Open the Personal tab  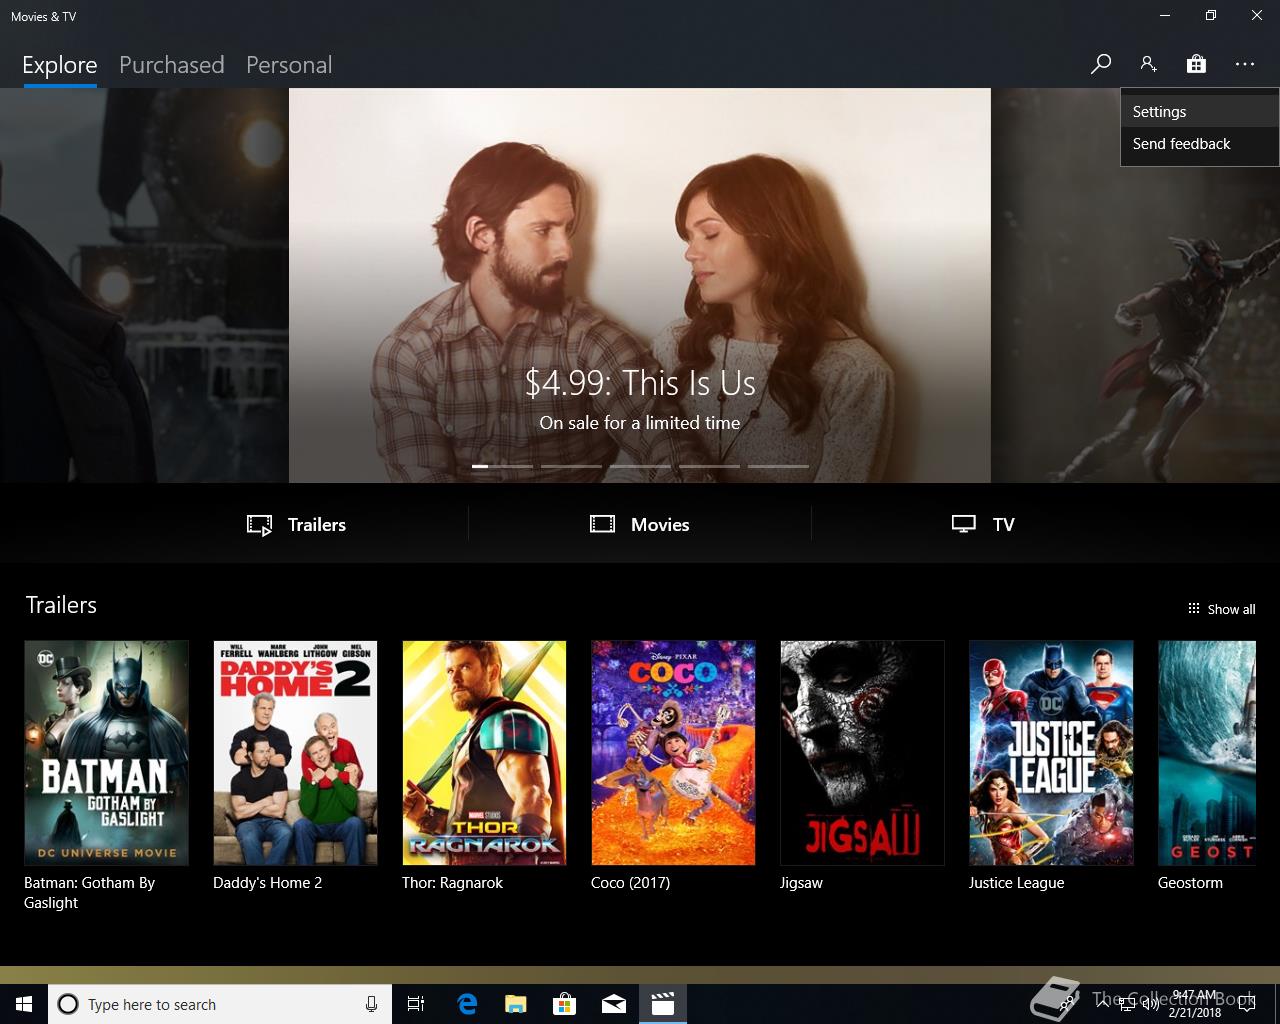coord(289,65)
